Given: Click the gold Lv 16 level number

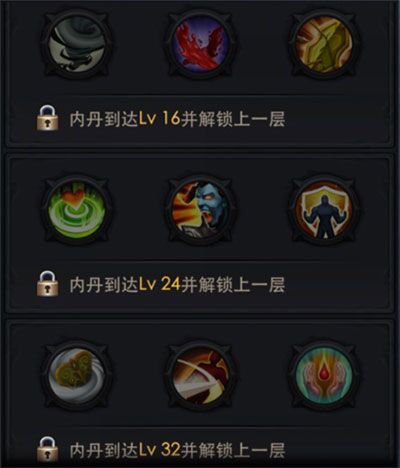Looking at the screenshot, I should 160,118.
